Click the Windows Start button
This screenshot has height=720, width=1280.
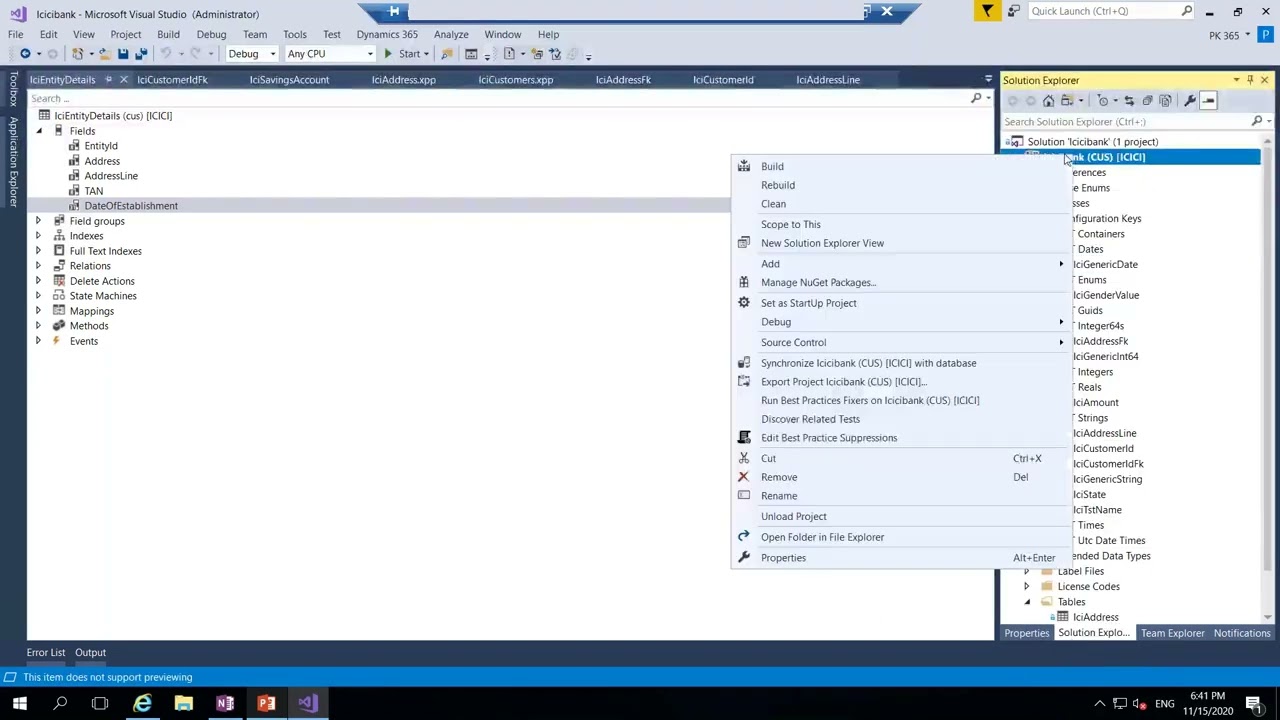click(x=19, y=703)
